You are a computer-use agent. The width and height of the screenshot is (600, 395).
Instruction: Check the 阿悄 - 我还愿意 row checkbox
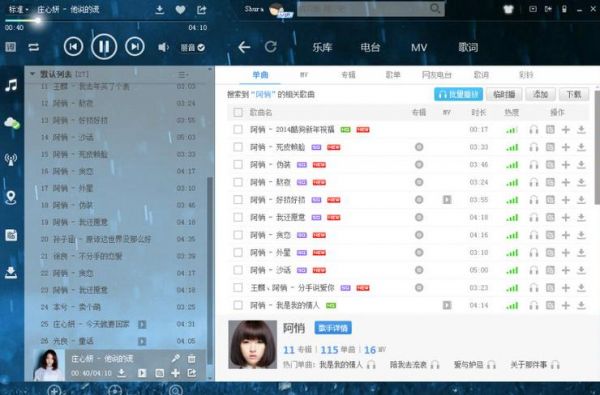(x=238, y=217)
